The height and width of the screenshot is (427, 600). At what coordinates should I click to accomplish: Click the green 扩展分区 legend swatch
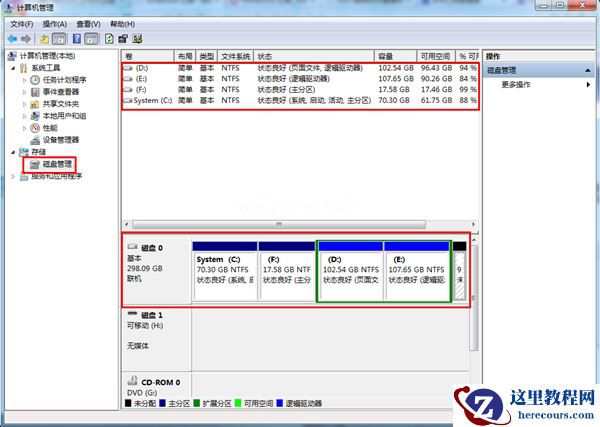coord(196,403)
